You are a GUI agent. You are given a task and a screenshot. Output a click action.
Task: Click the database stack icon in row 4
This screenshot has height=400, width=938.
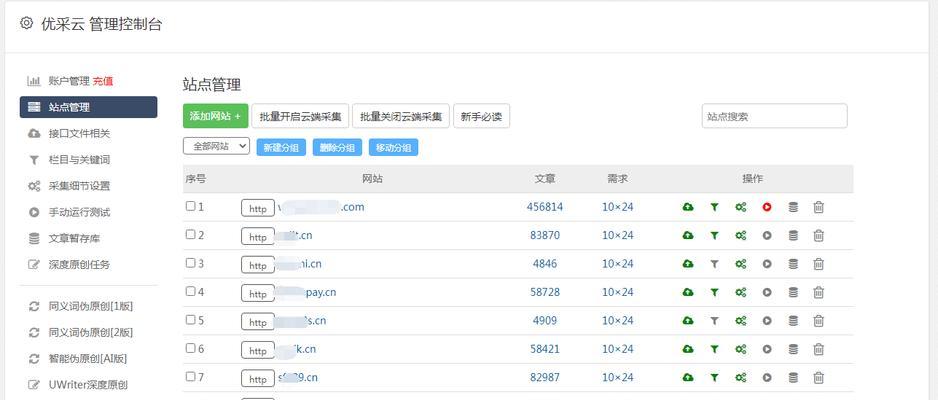[x=793, y=292]
